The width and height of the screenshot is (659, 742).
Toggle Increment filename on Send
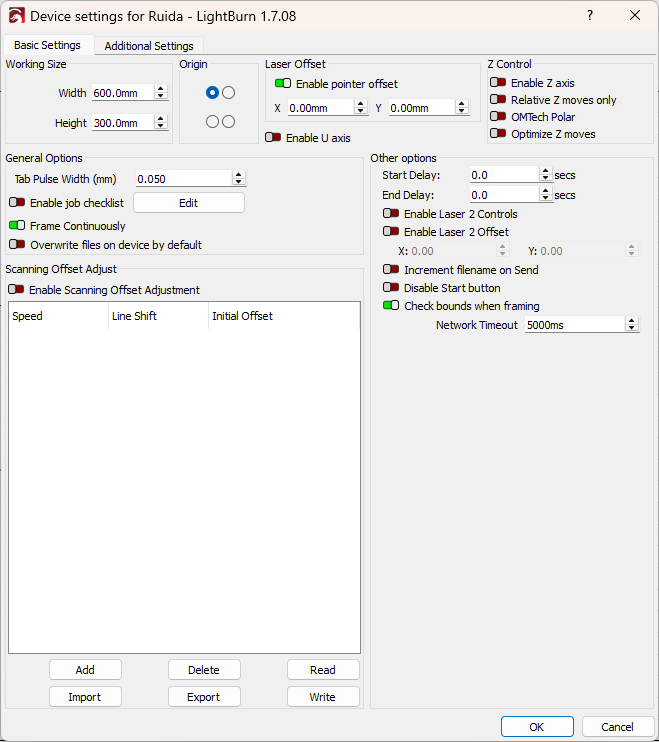pos(391,269)
